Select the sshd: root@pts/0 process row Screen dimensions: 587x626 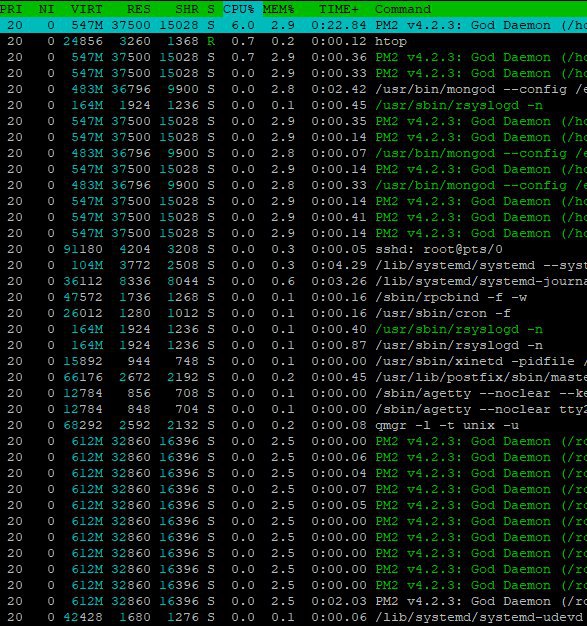pyautogui.click(x=294, y=249)
